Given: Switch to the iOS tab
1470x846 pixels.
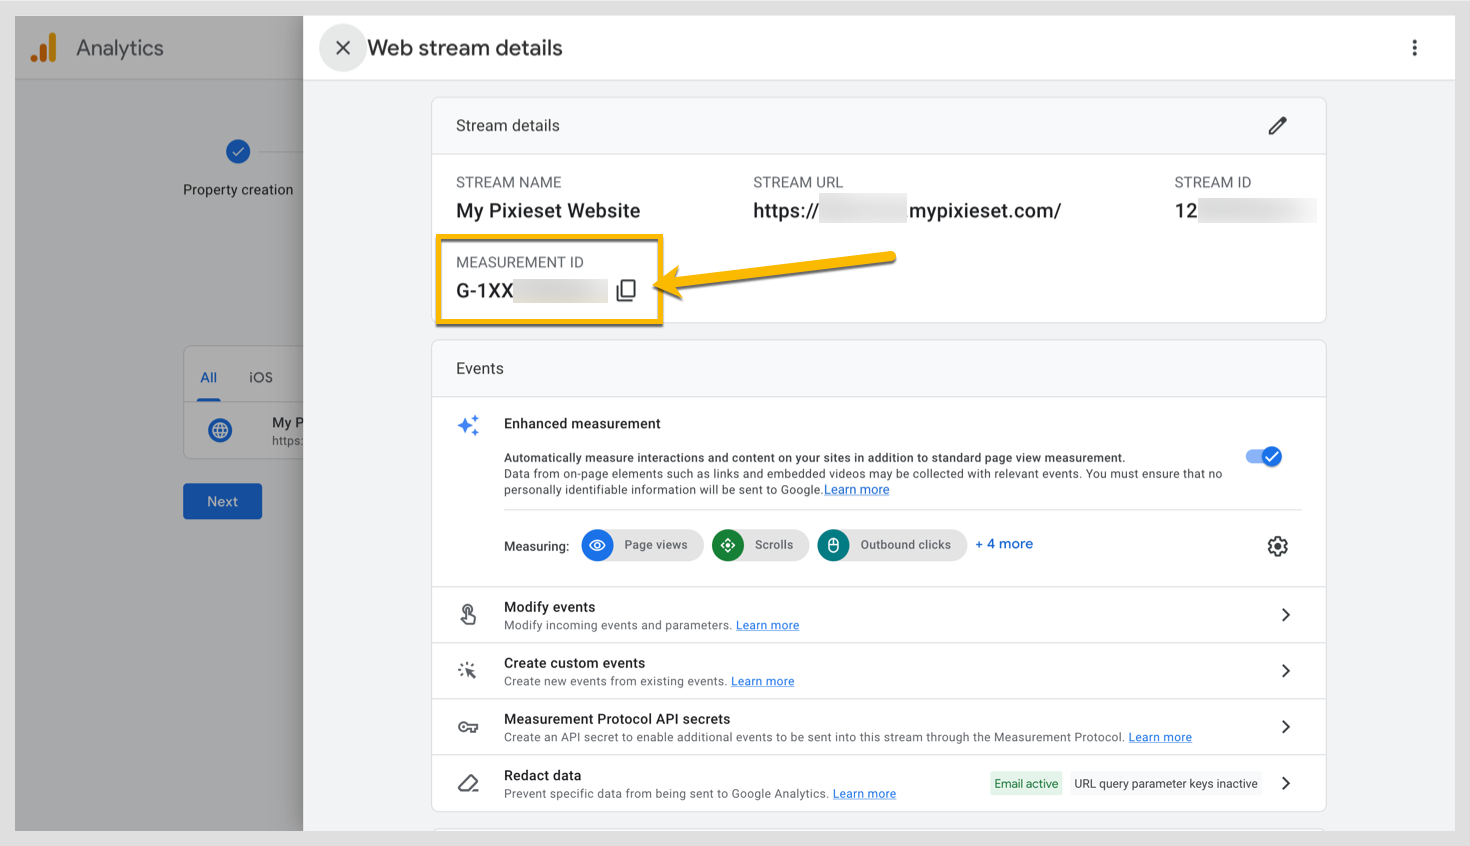Looking at the screenshot, I should pos(260,377).
